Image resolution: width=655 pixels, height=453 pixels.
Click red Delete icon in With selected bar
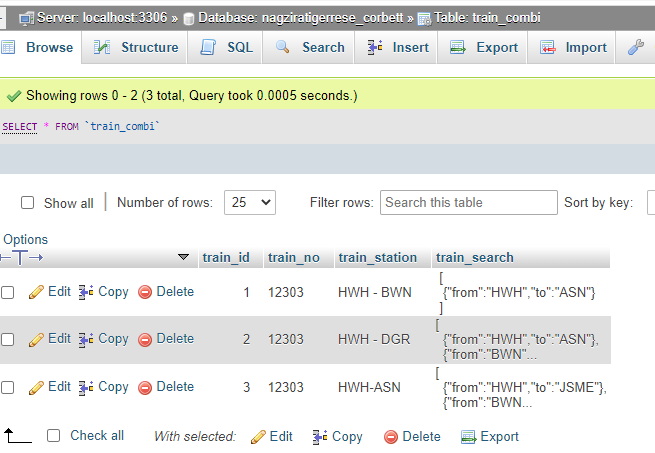(391, 437)
